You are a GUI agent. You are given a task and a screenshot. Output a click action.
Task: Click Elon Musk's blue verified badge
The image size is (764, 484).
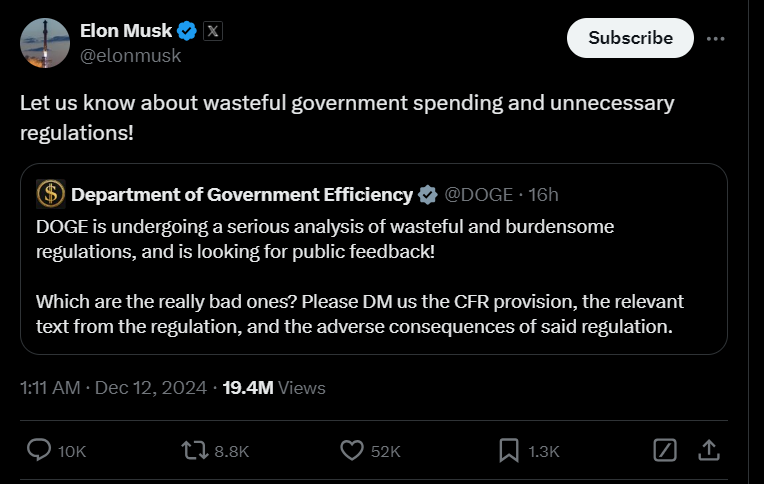pyautogui.click(x=187, y=31)
